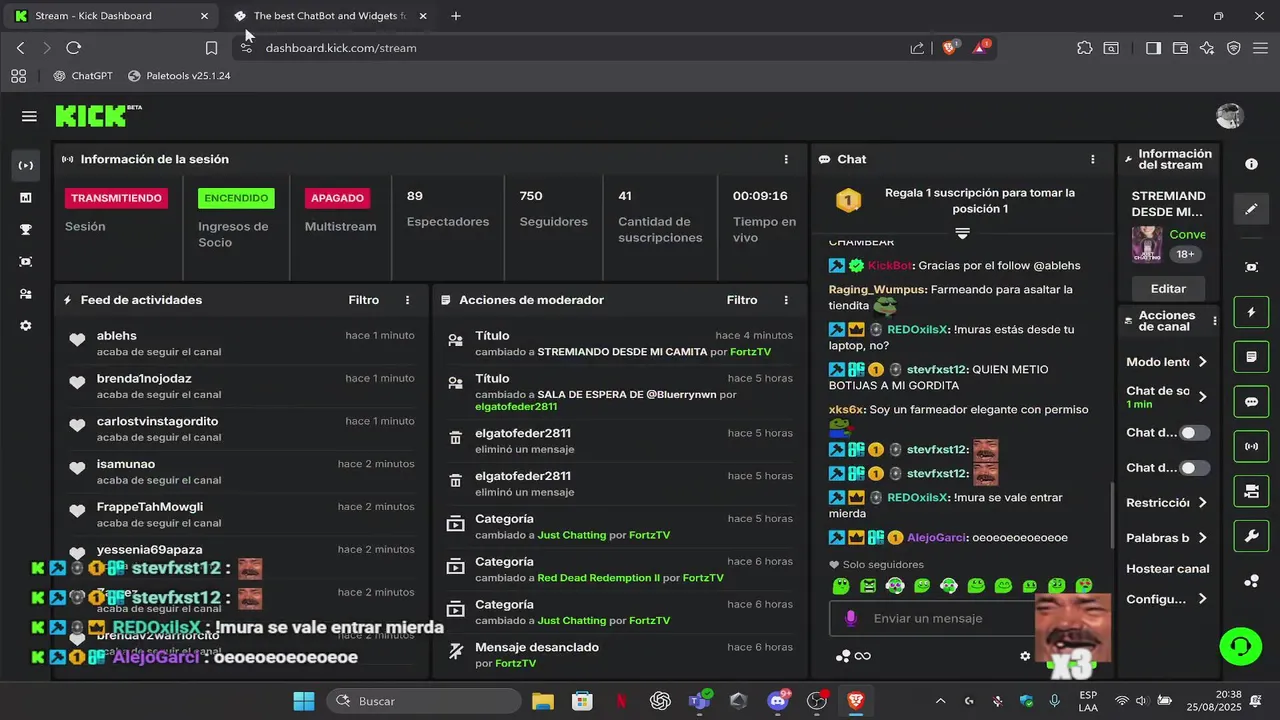The height and width of the screenshot is (720, 1280).
Task: Select the heart-eyes green emote
Action: click(x=1083, y=586)
